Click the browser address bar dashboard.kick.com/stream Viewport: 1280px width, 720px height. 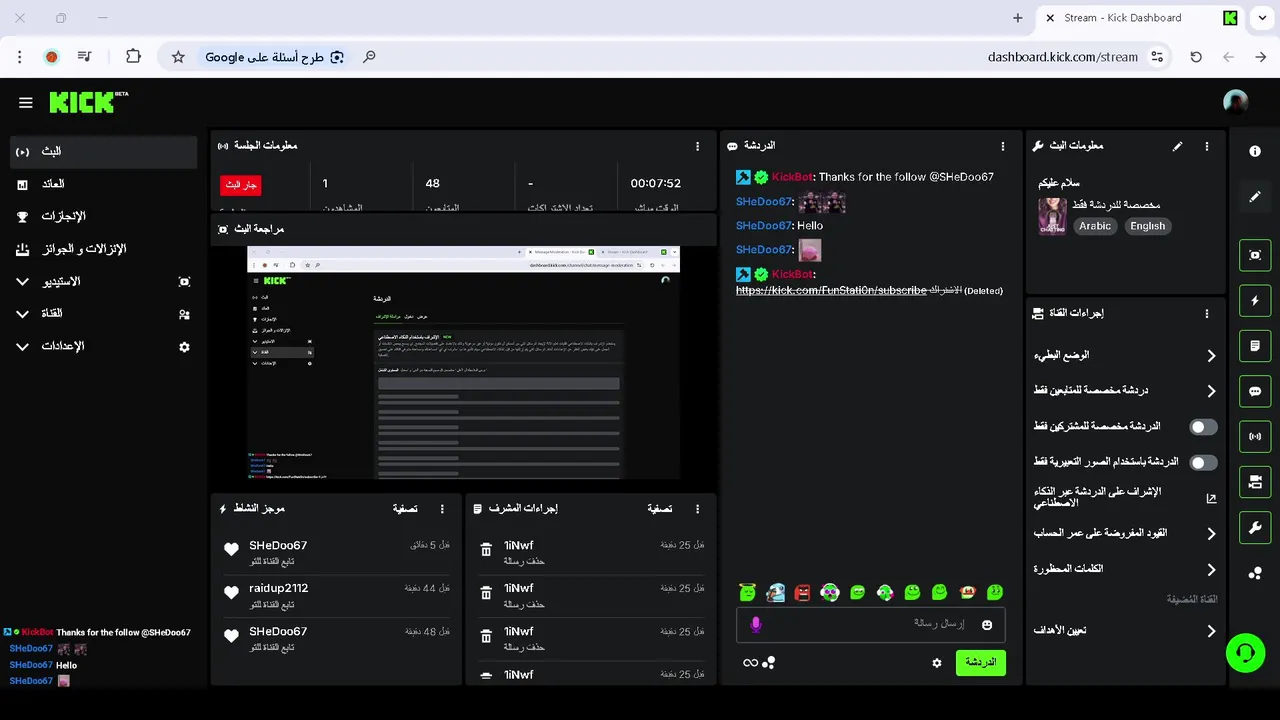coord(1063,57)
